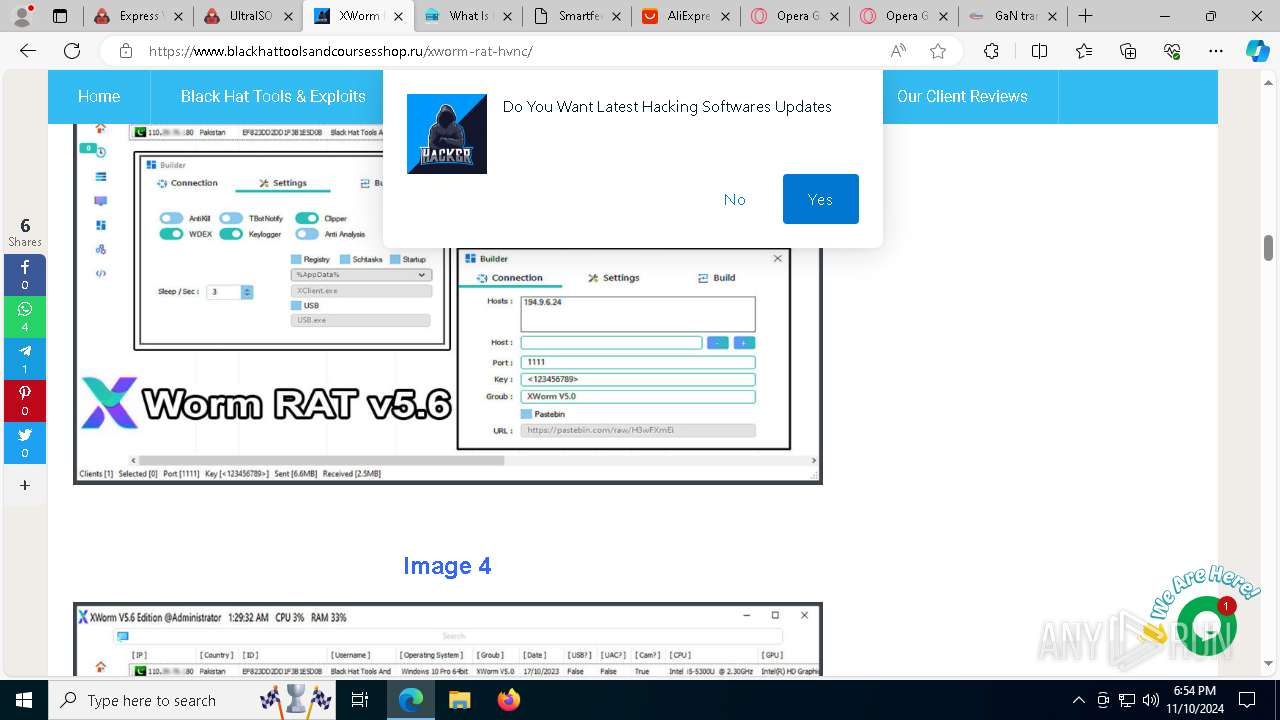This screenshot has width=1280, height=720.
Task: Open Microsoft Edge taskbar icon
Action: [x=411, y=700]
